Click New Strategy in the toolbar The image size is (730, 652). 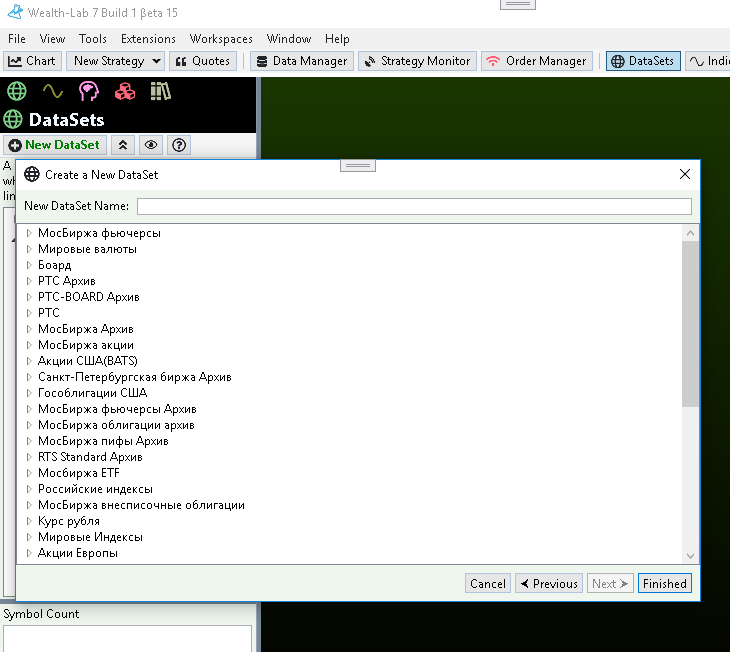pos(109,61)
